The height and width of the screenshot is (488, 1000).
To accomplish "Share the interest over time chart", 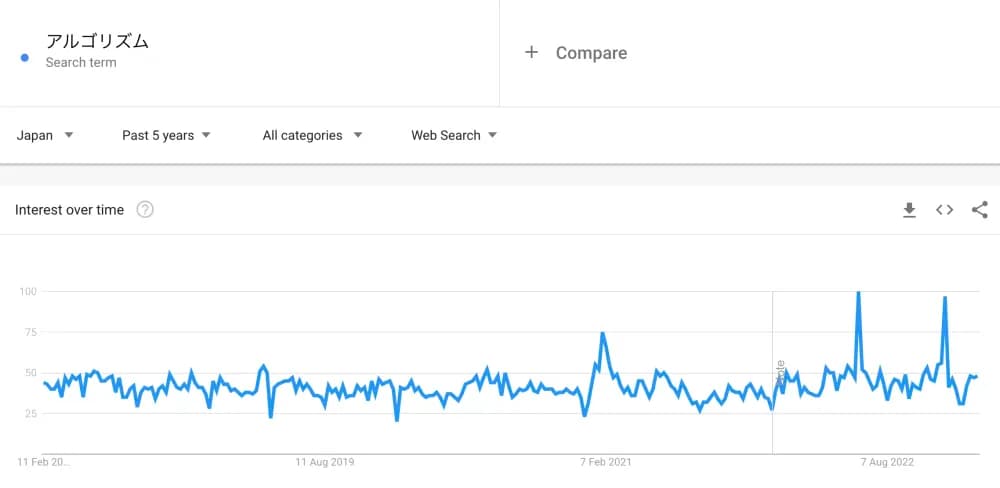I will tap(980, 210).
